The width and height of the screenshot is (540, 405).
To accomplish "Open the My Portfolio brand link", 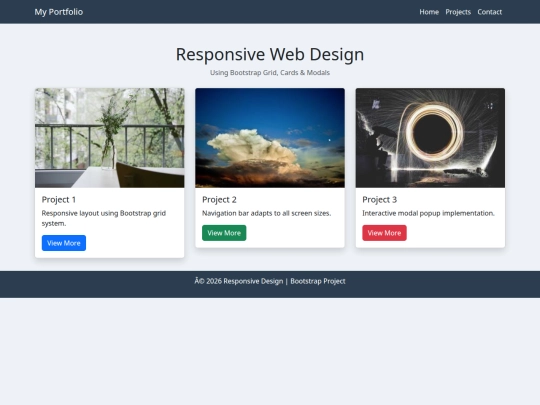I will [x=59, y=12].
